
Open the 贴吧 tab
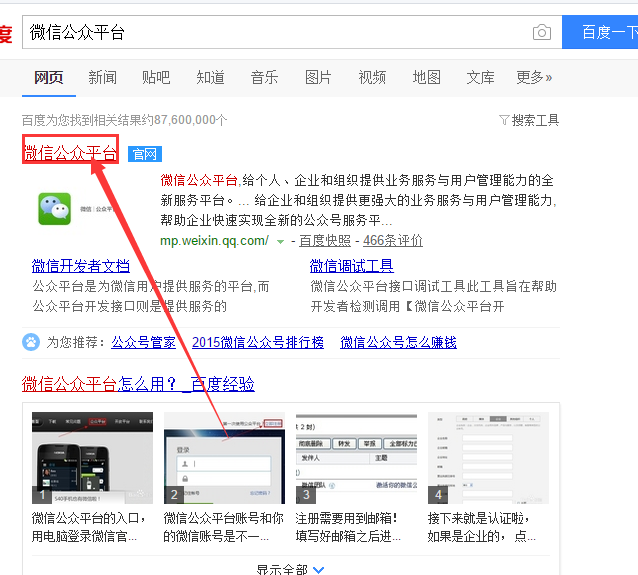156,77
